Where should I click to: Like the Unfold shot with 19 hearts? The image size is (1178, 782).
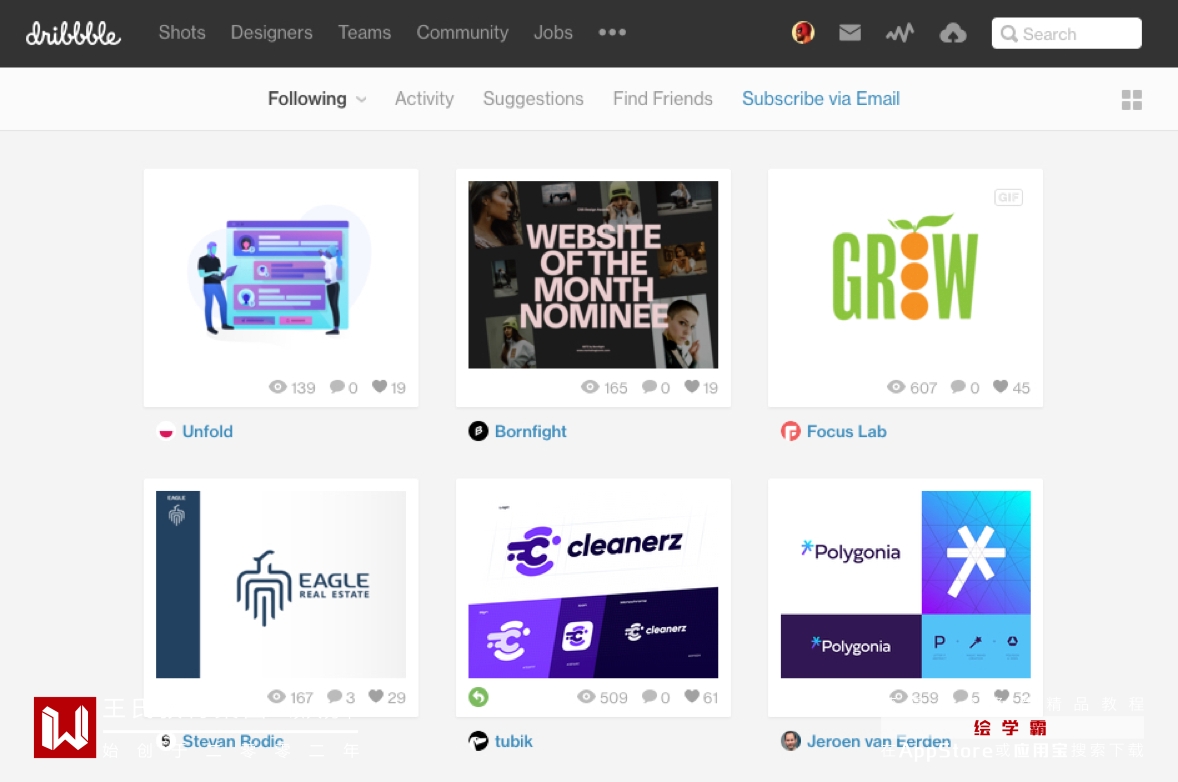(379, 386)
